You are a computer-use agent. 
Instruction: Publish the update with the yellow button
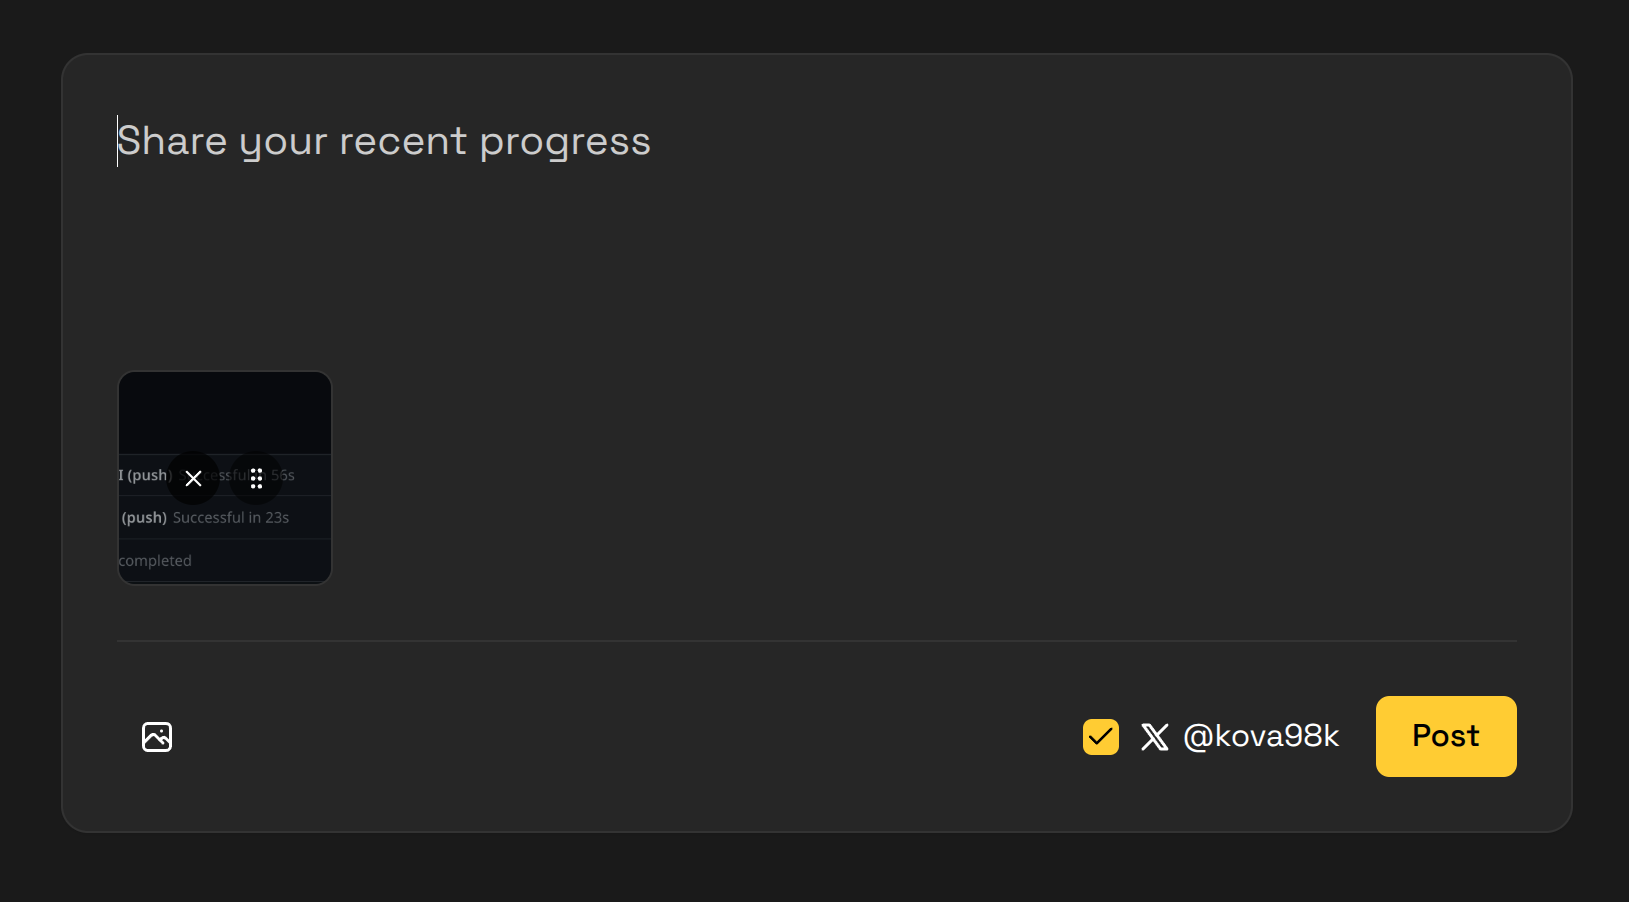coord(1446,736)
